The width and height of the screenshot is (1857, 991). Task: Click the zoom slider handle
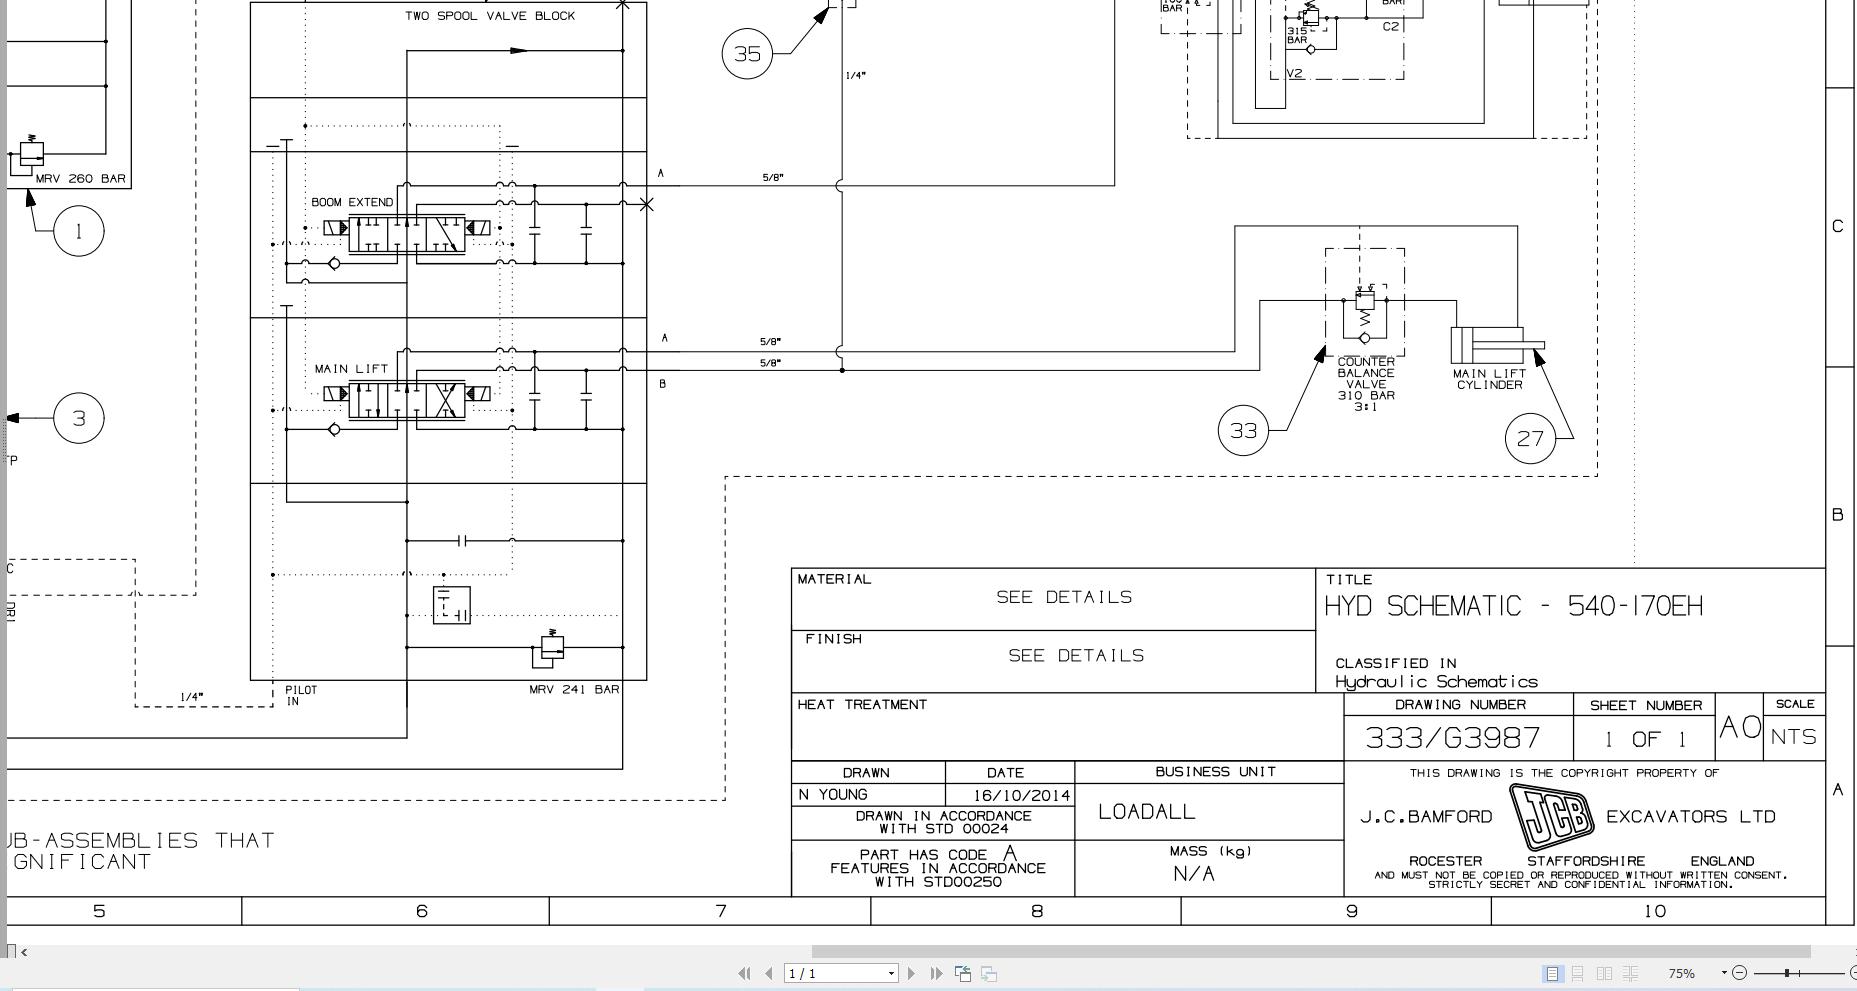tap(1786, 973)
